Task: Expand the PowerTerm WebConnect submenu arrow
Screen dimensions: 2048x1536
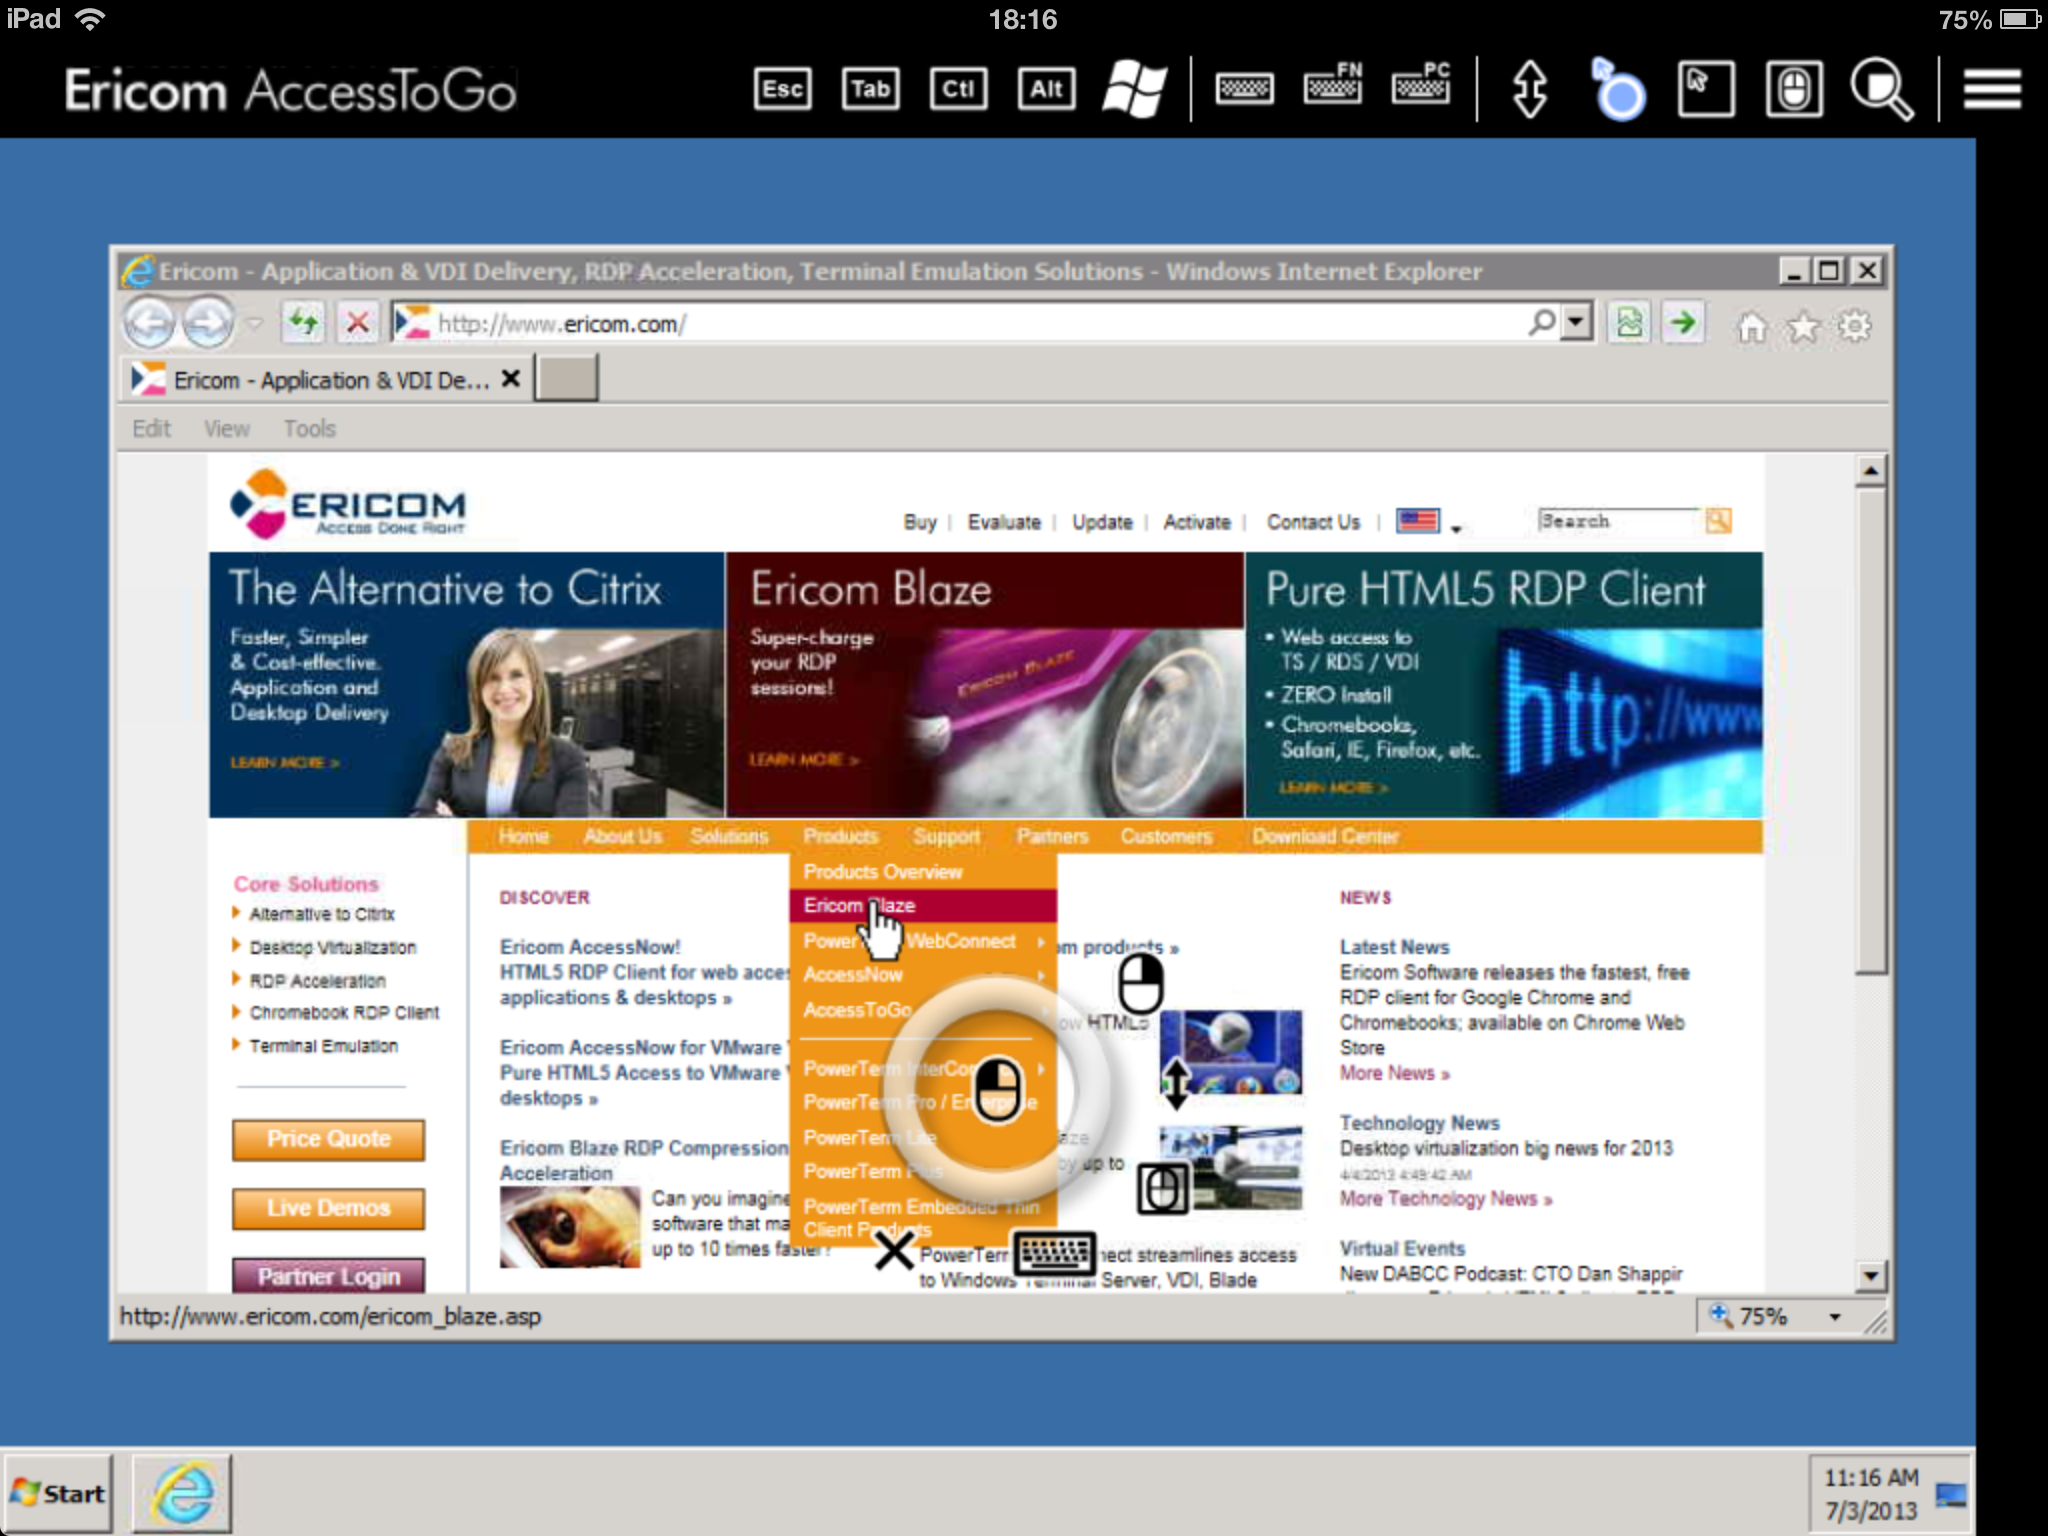Action: click(x=1041, y=942)
